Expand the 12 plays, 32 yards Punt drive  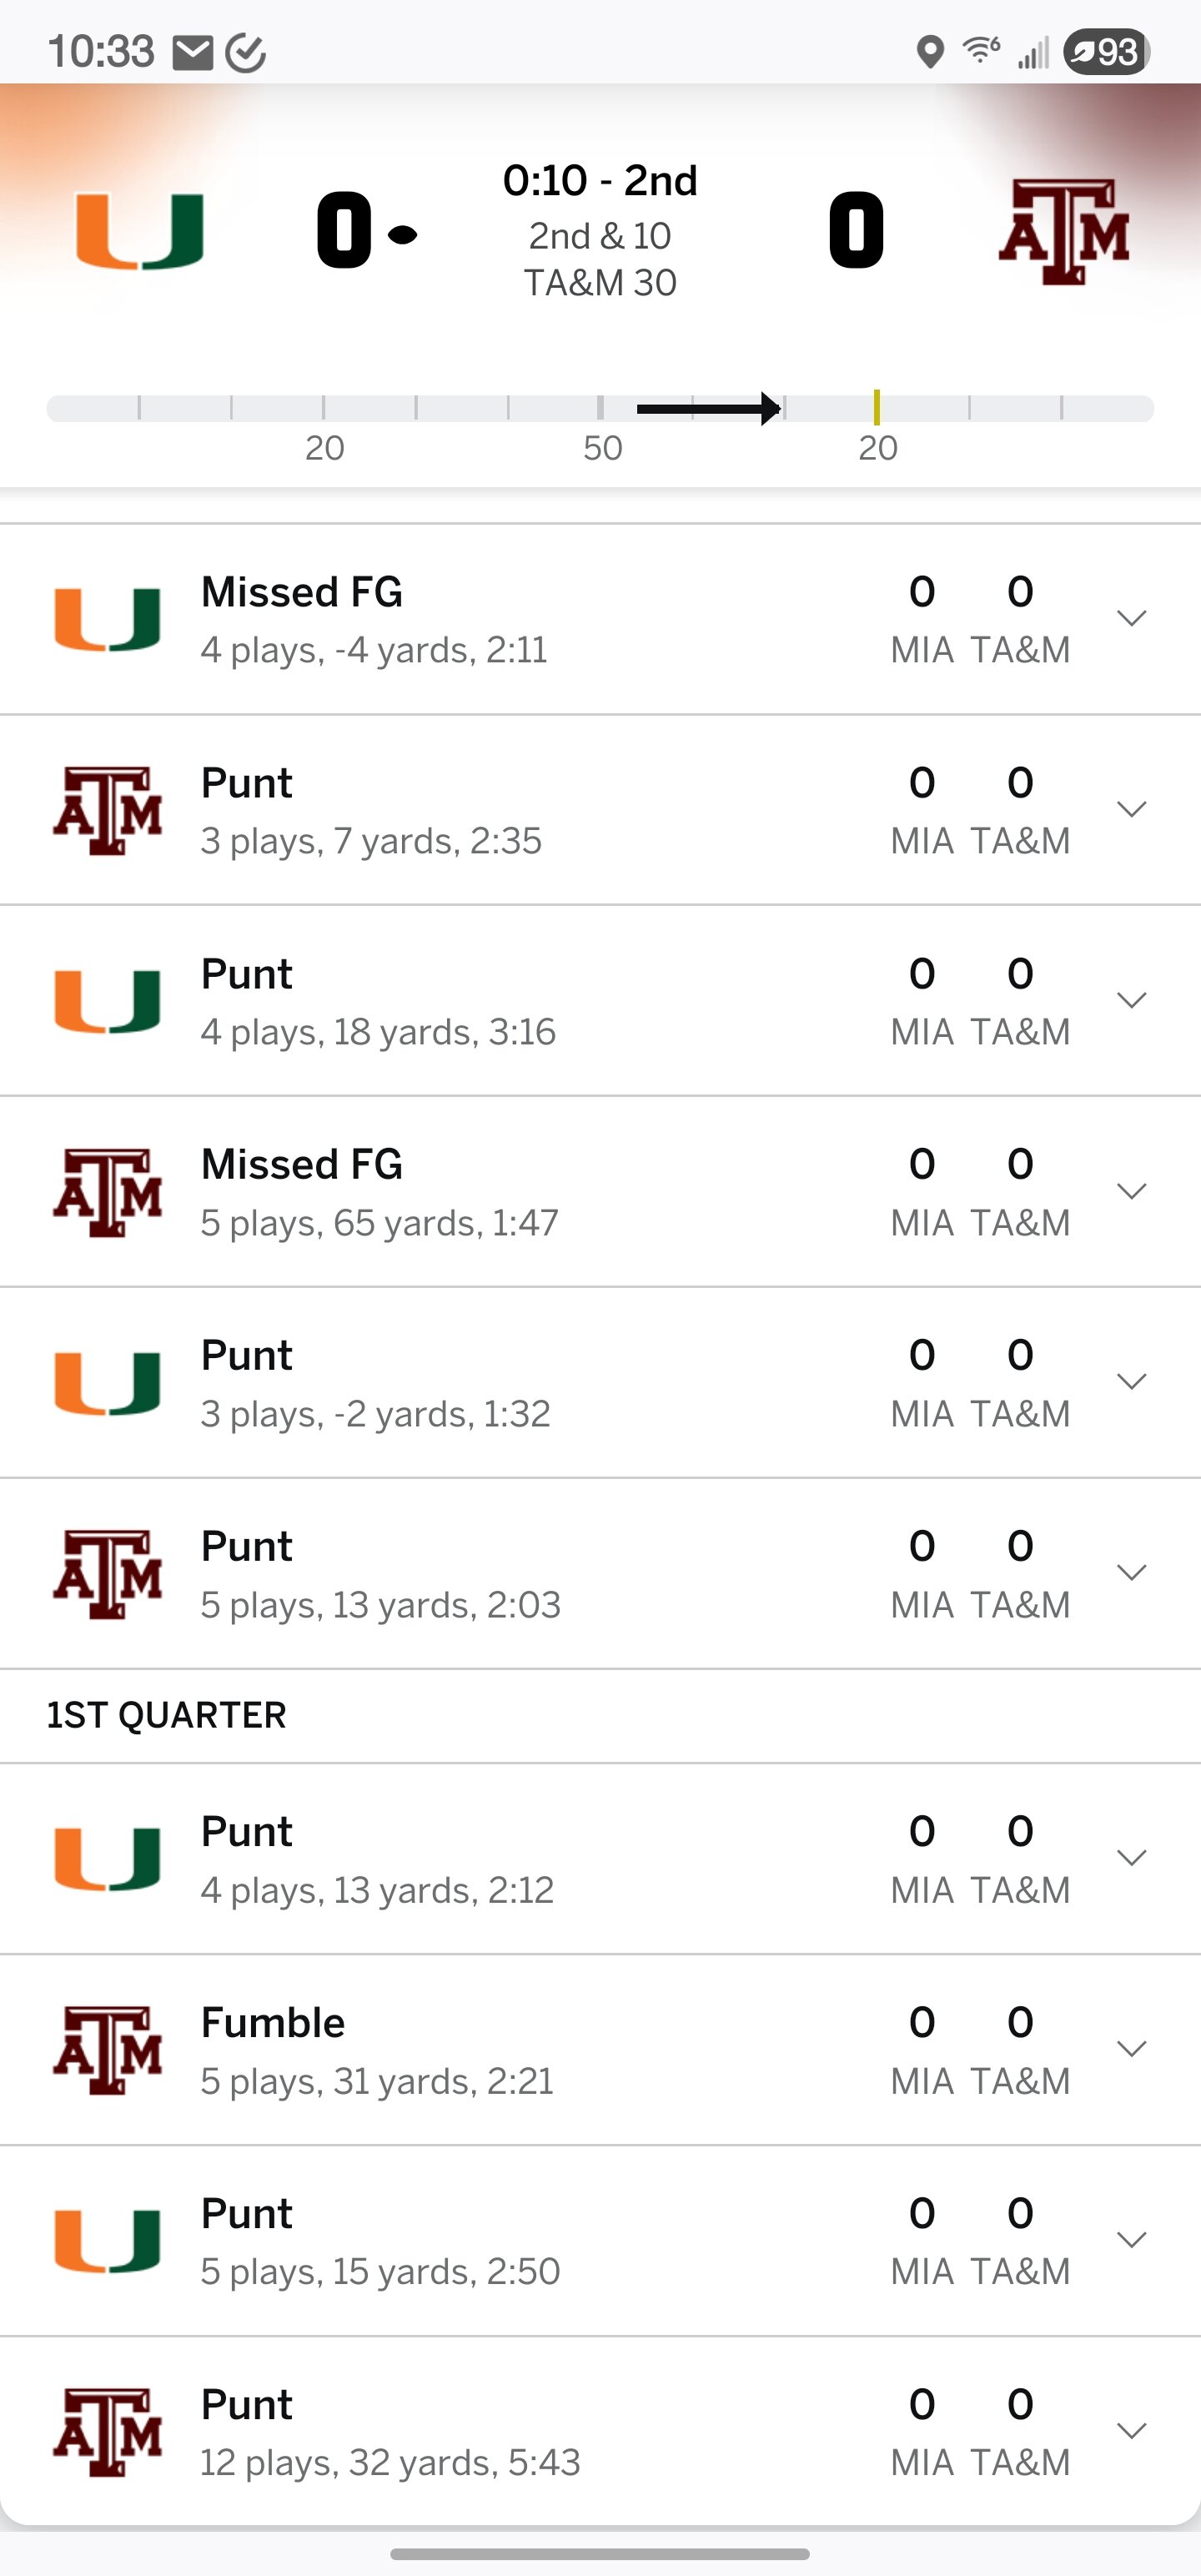1131,2431
